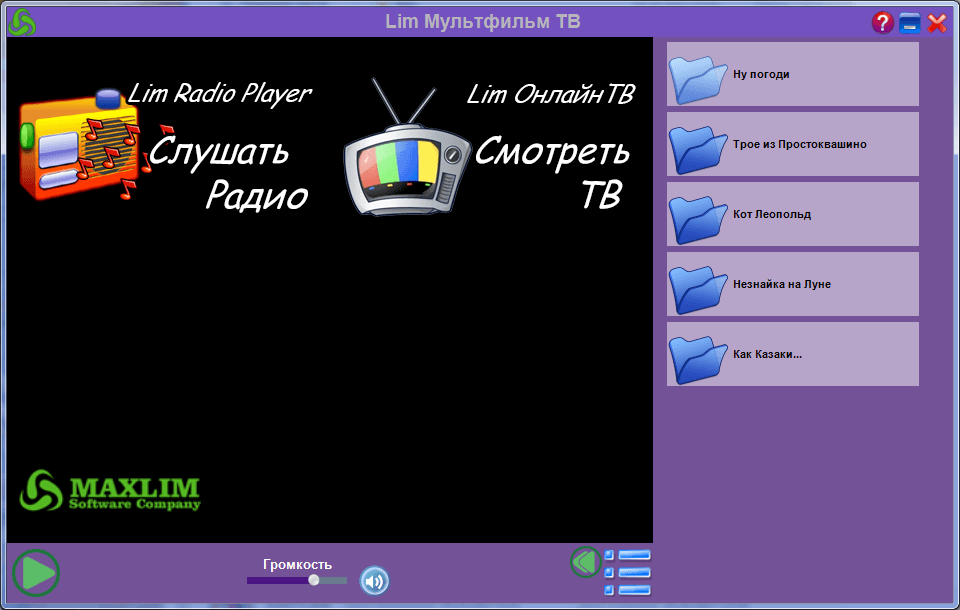The image size is (960, 610).
Task: Click the green play button
Action: [36, 573]
